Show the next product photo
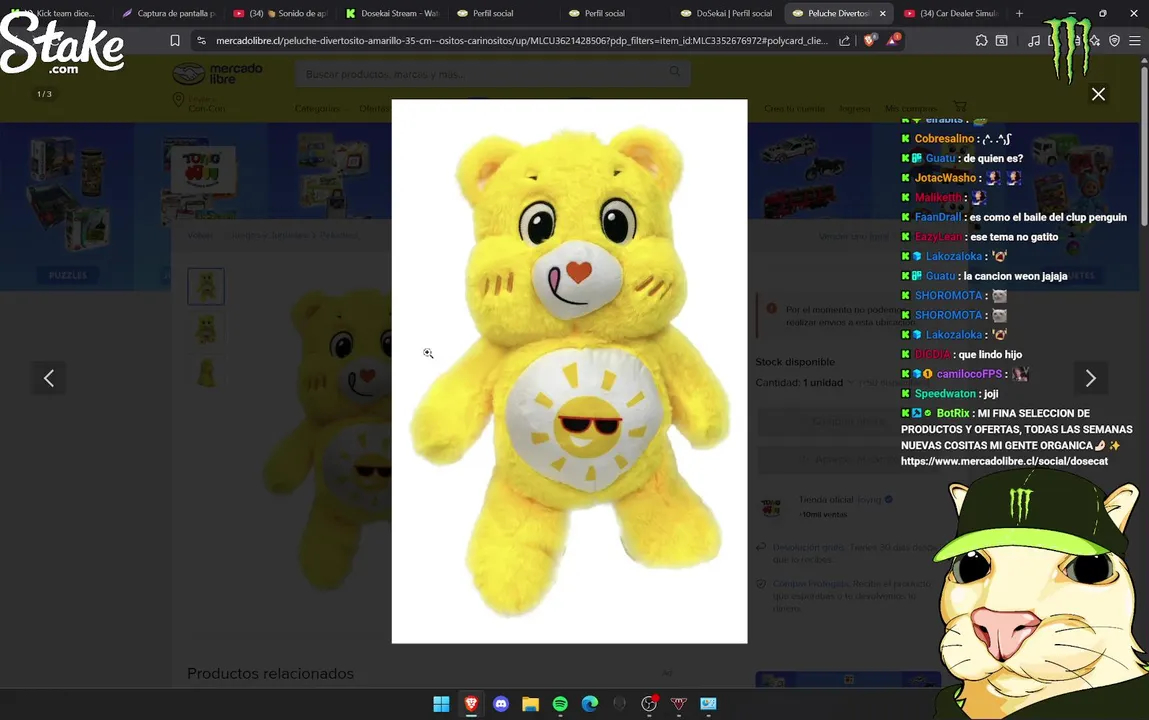This screenshot has height=720, width=1149. click(x=1090, y=378)
